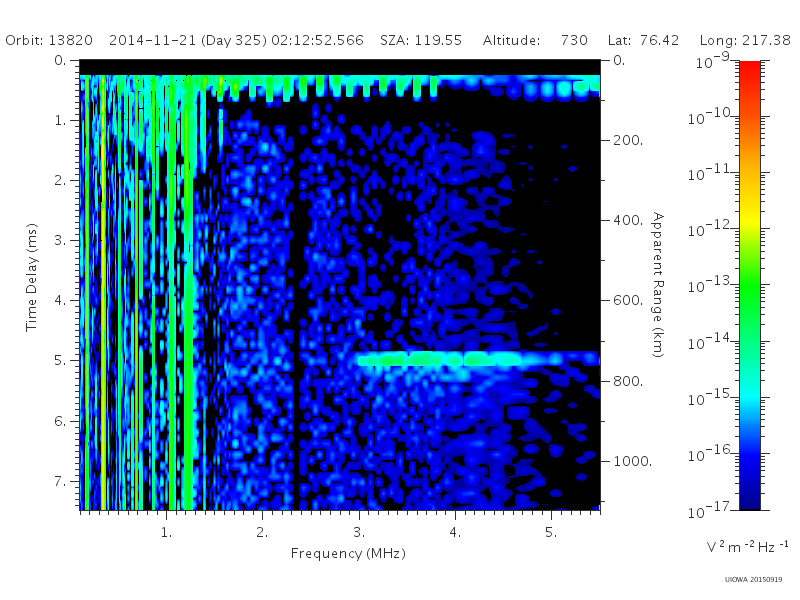Click the 'Altitude:' label
This screenshot has width=800, height=600.
pyautogui.click(x=512, y=40)
